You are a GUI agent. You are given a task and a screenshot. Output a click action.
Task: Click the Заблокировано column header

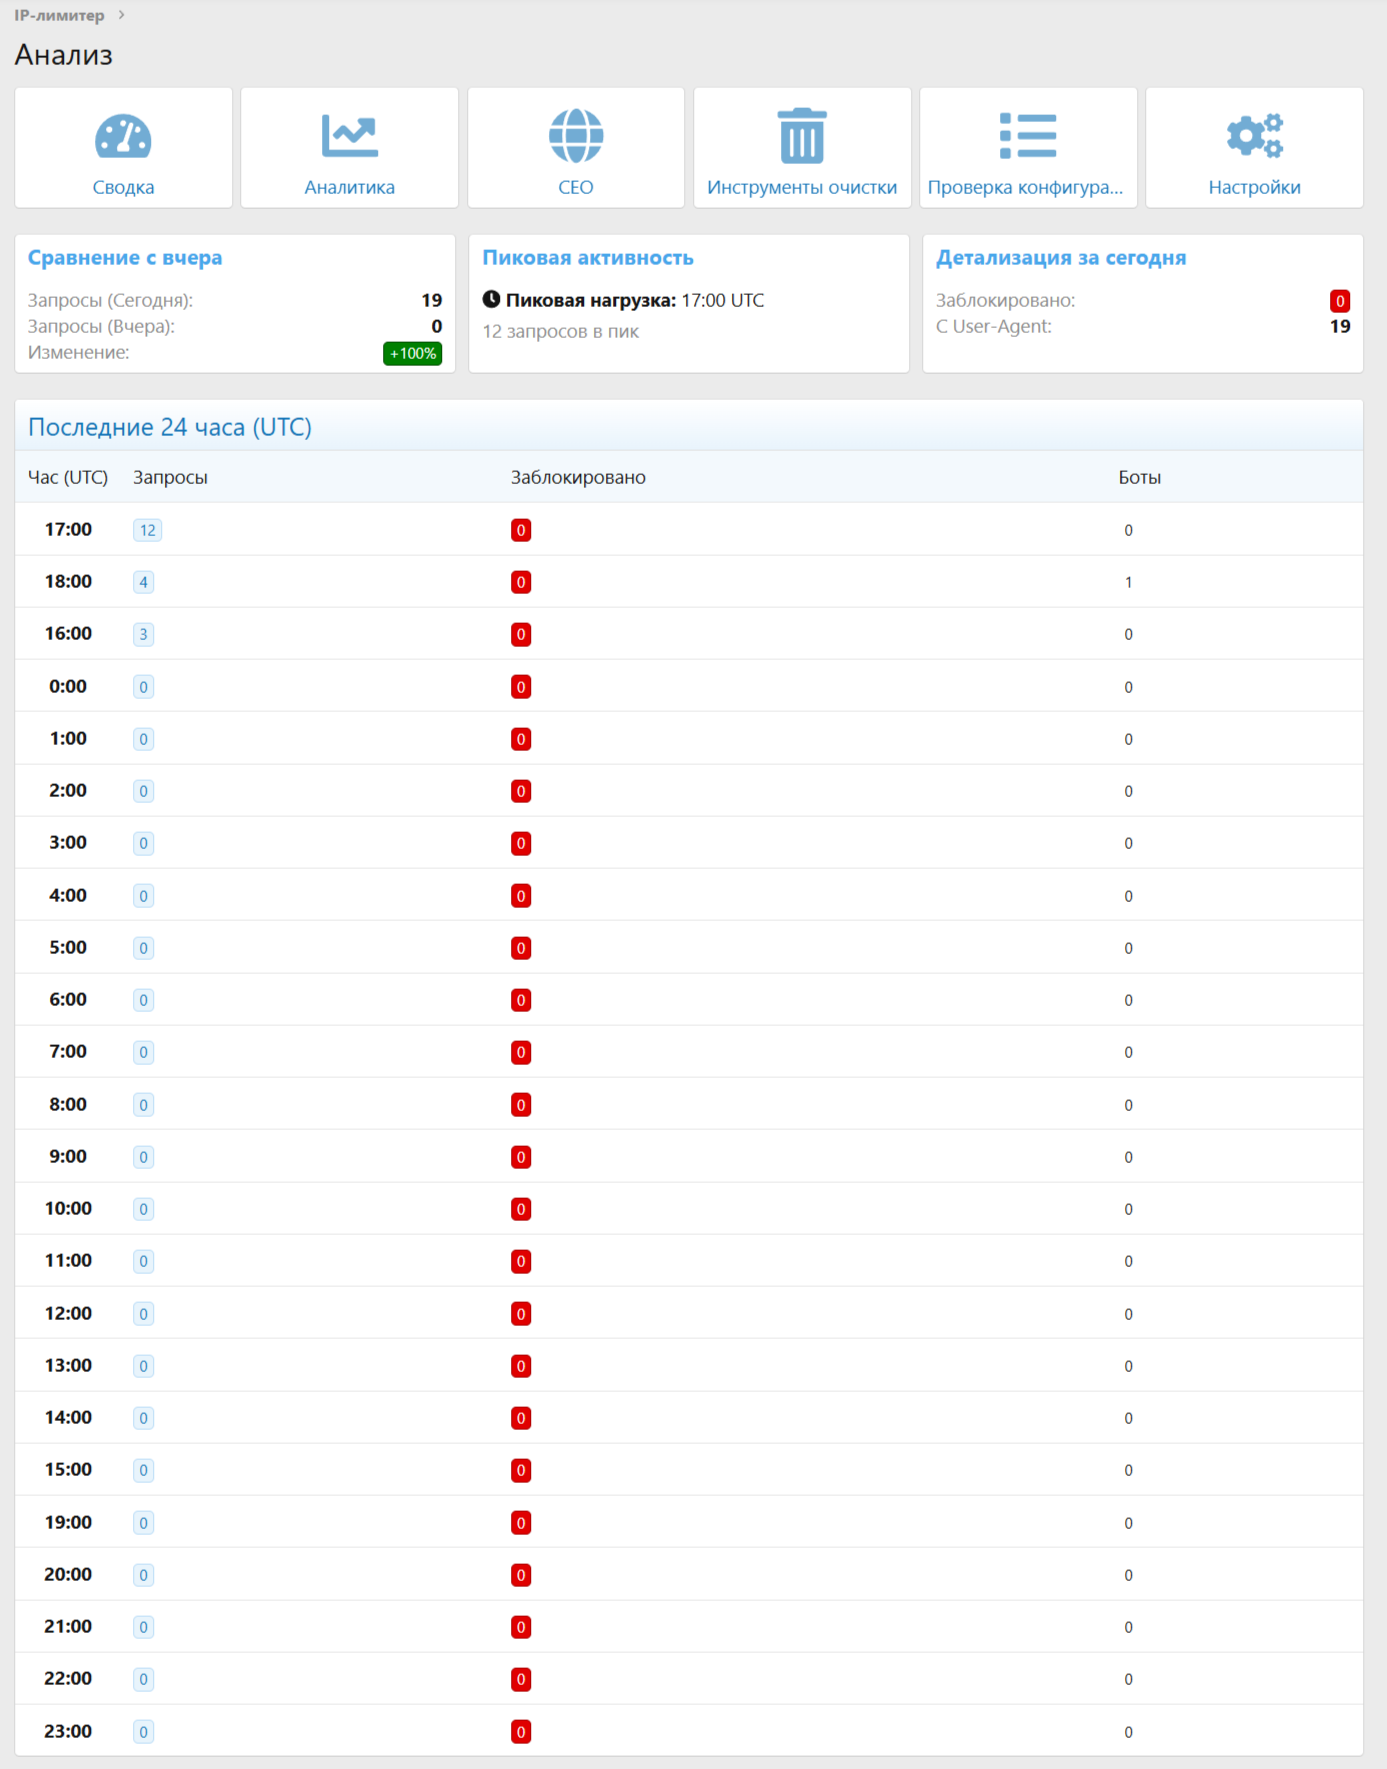[x=578, y=477]
